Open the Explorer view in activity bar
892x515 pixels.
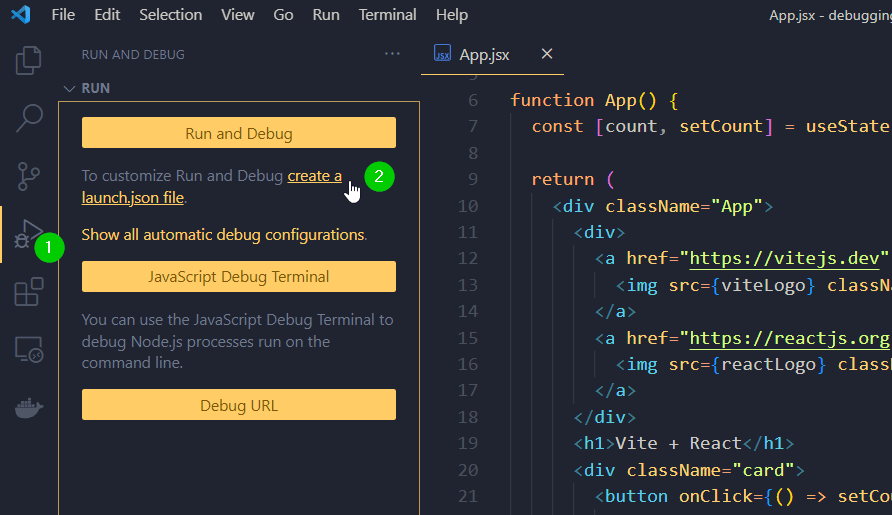[28, 60]
